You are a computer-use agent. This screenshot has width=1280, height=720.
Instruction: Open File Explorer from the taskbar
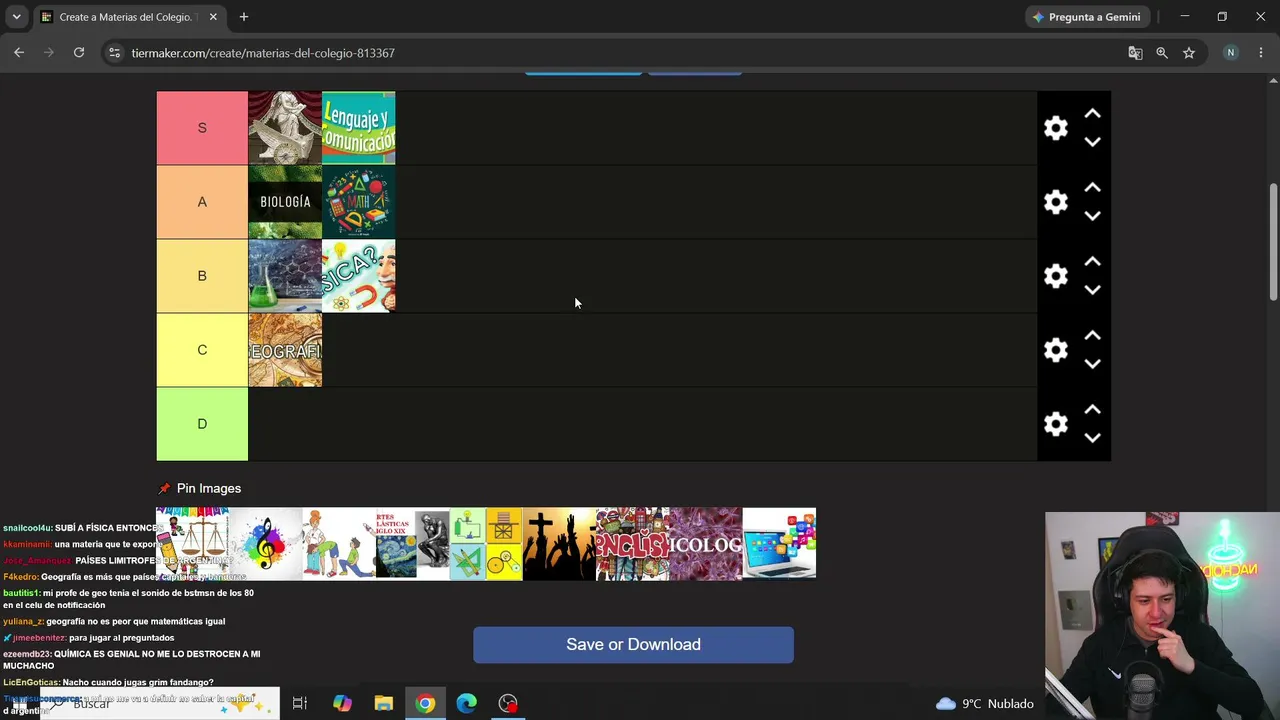pos(383,703)
